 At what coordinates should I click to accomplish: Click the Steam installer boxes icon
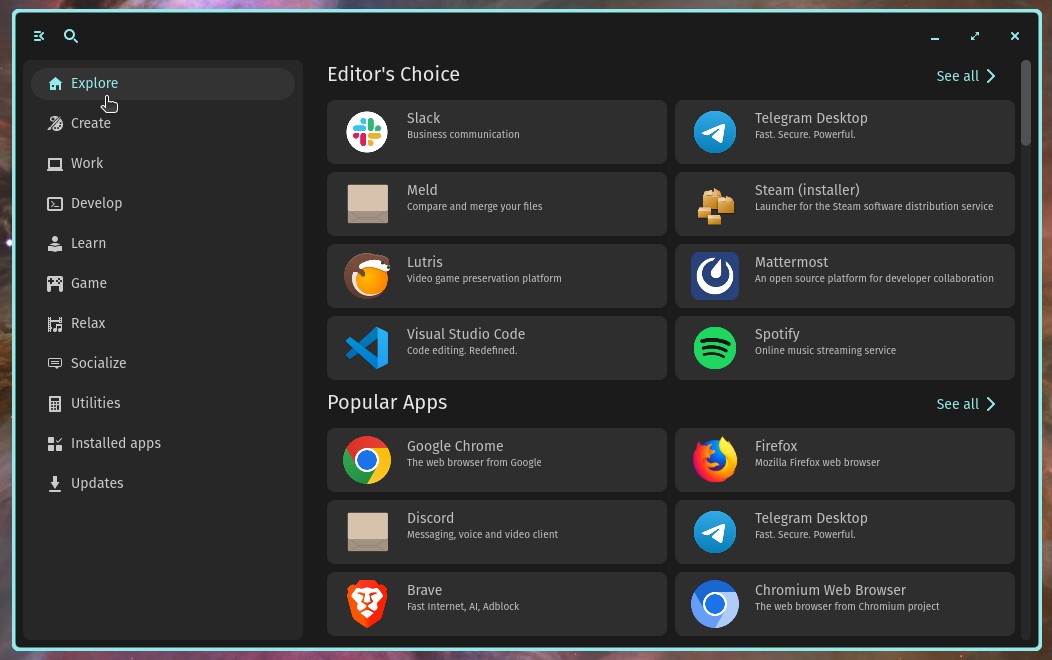point(715,206)
